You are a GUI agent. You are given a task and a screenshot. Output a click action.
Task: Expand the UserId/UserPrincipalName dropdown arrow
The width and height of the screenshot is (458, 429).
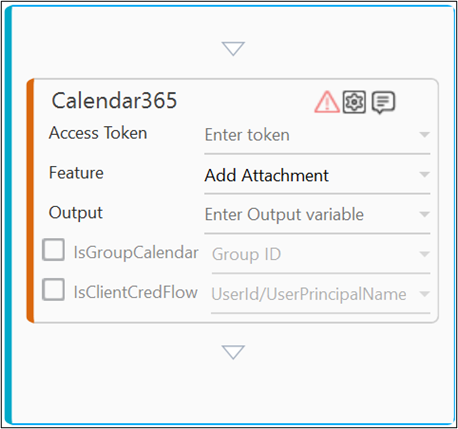pos(424,294)
